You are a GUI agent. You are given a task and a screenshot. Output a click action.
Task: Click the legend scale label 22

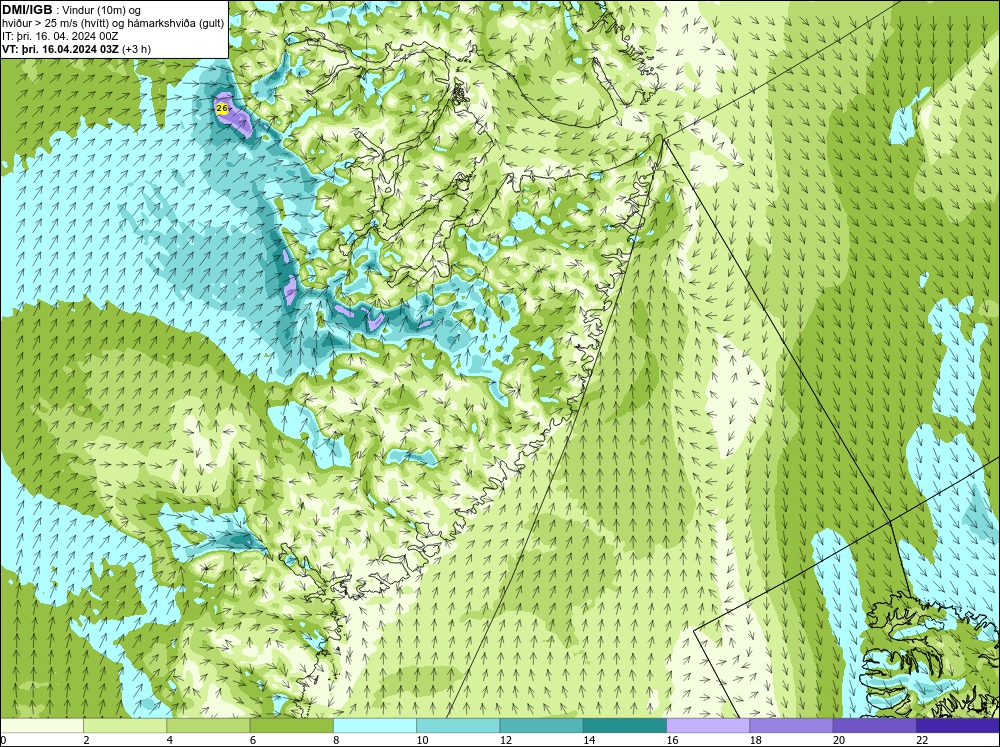pyautogui.click(x=922, y=740)
